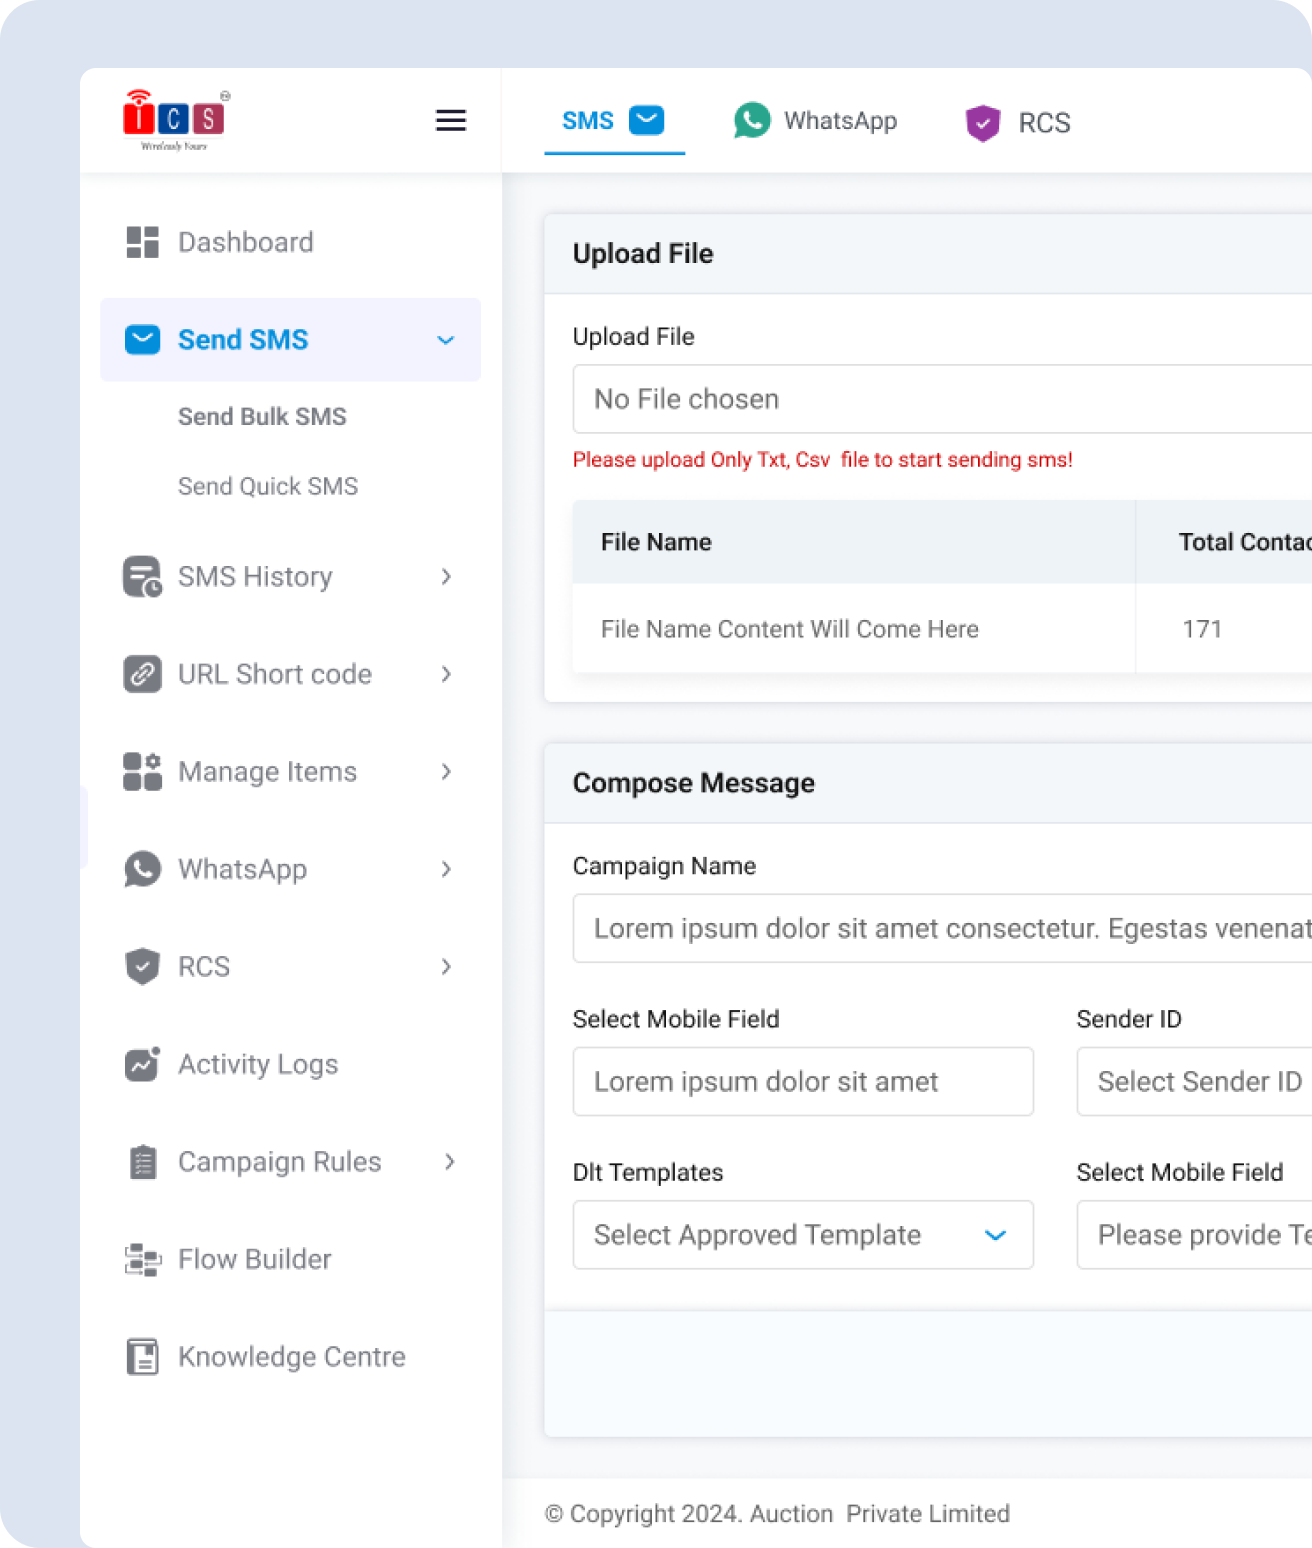This screenshot has height=1548, width=1312.
Task: Expand the Campaign Rules chevron
Action: click(449, 1162)
